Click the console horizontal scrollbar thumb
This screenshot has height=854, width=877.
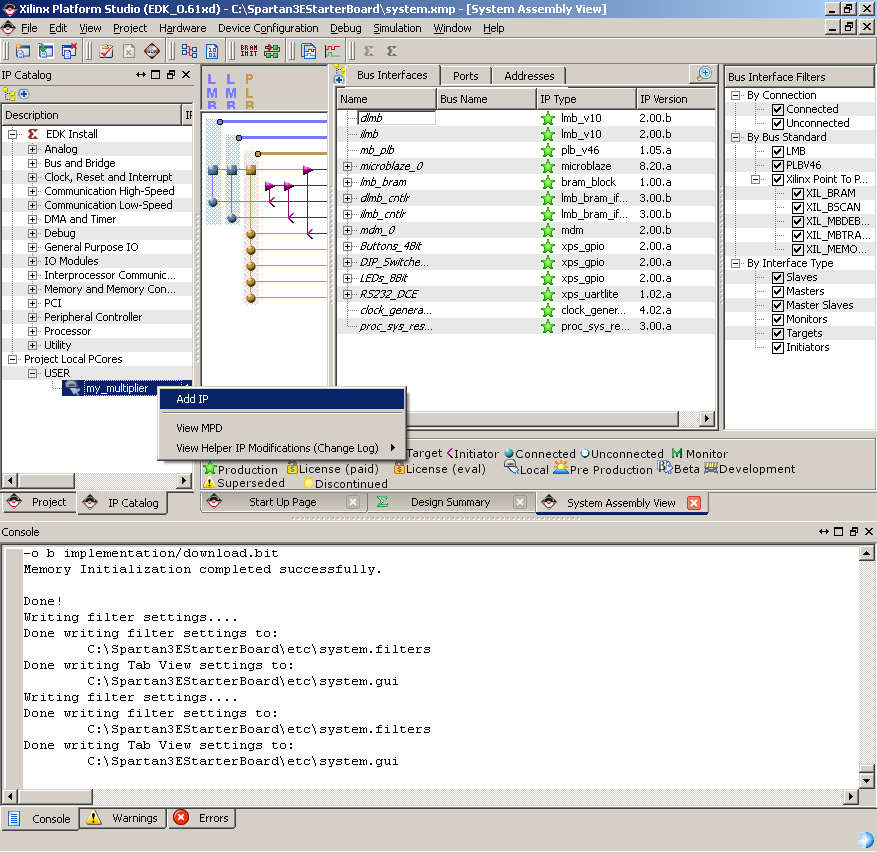(55, 796)
